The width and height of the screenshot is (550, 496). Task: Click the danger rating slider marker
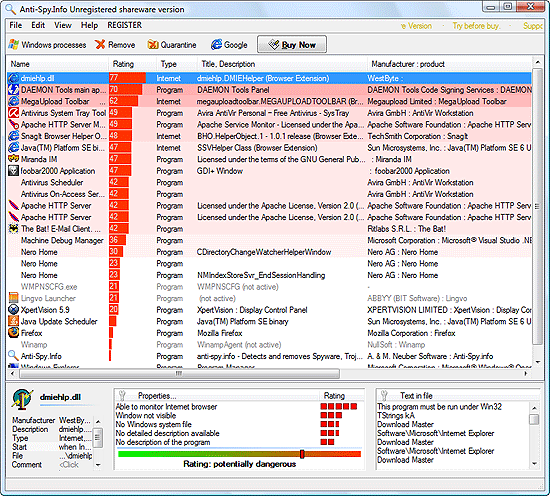pos(302,454)
